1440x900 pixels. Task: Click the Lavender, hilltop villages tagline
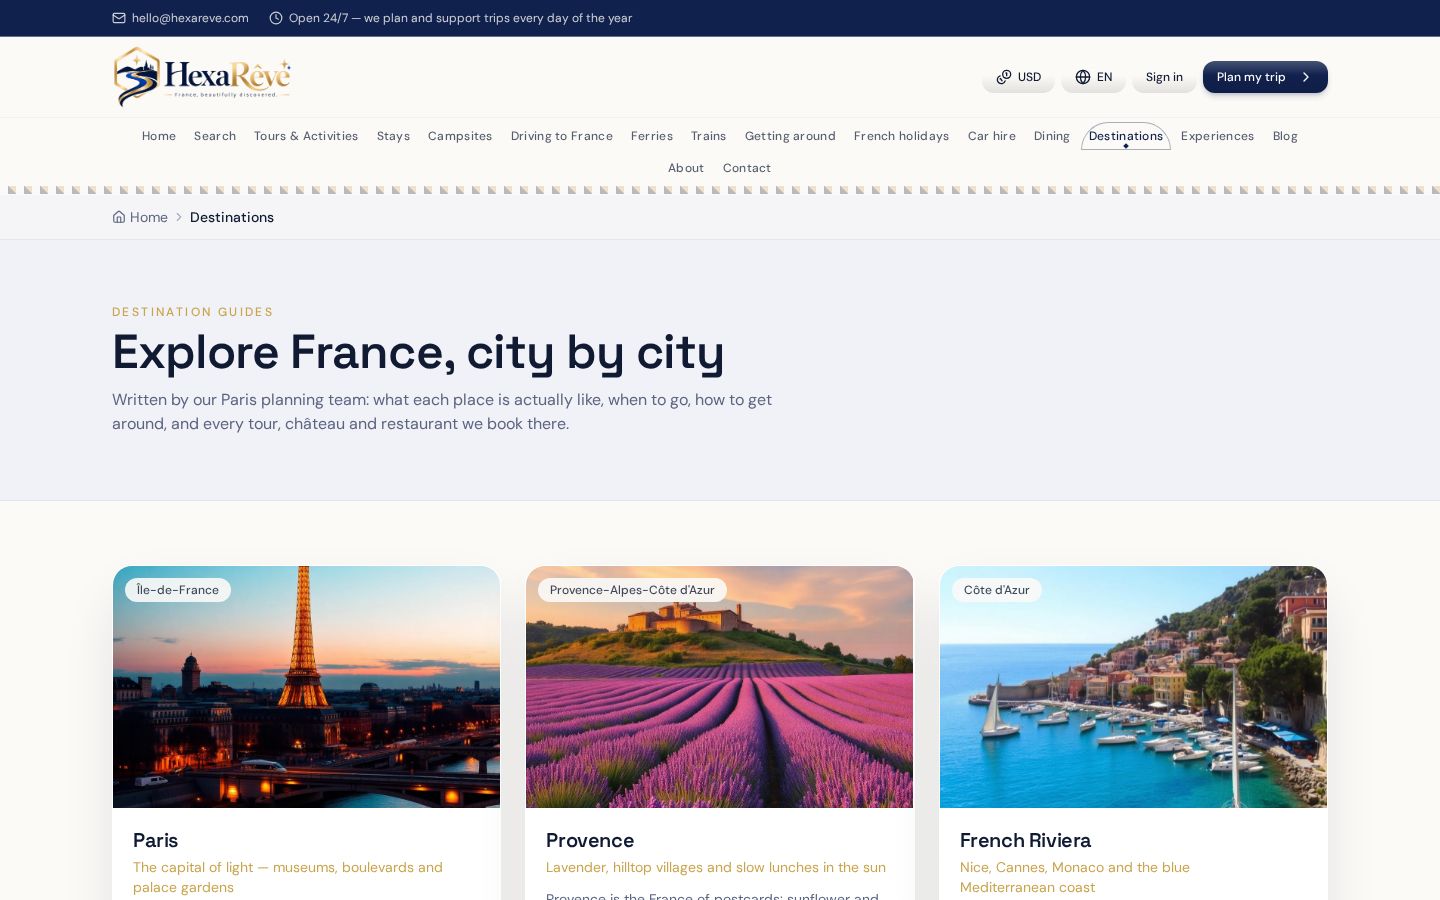pos(716,867)
